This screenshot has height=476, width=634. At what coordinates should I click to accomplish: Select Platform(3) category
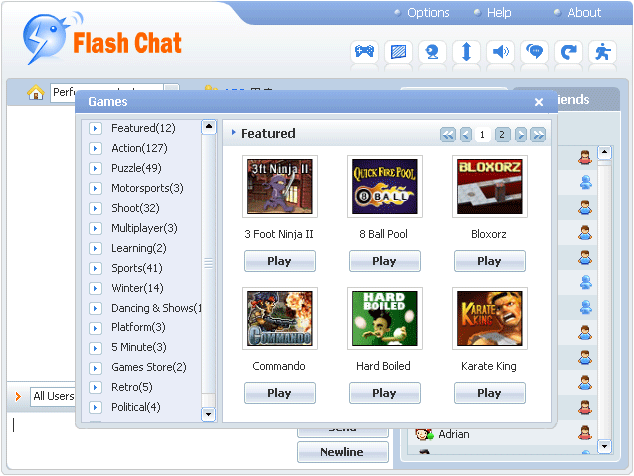138,327
